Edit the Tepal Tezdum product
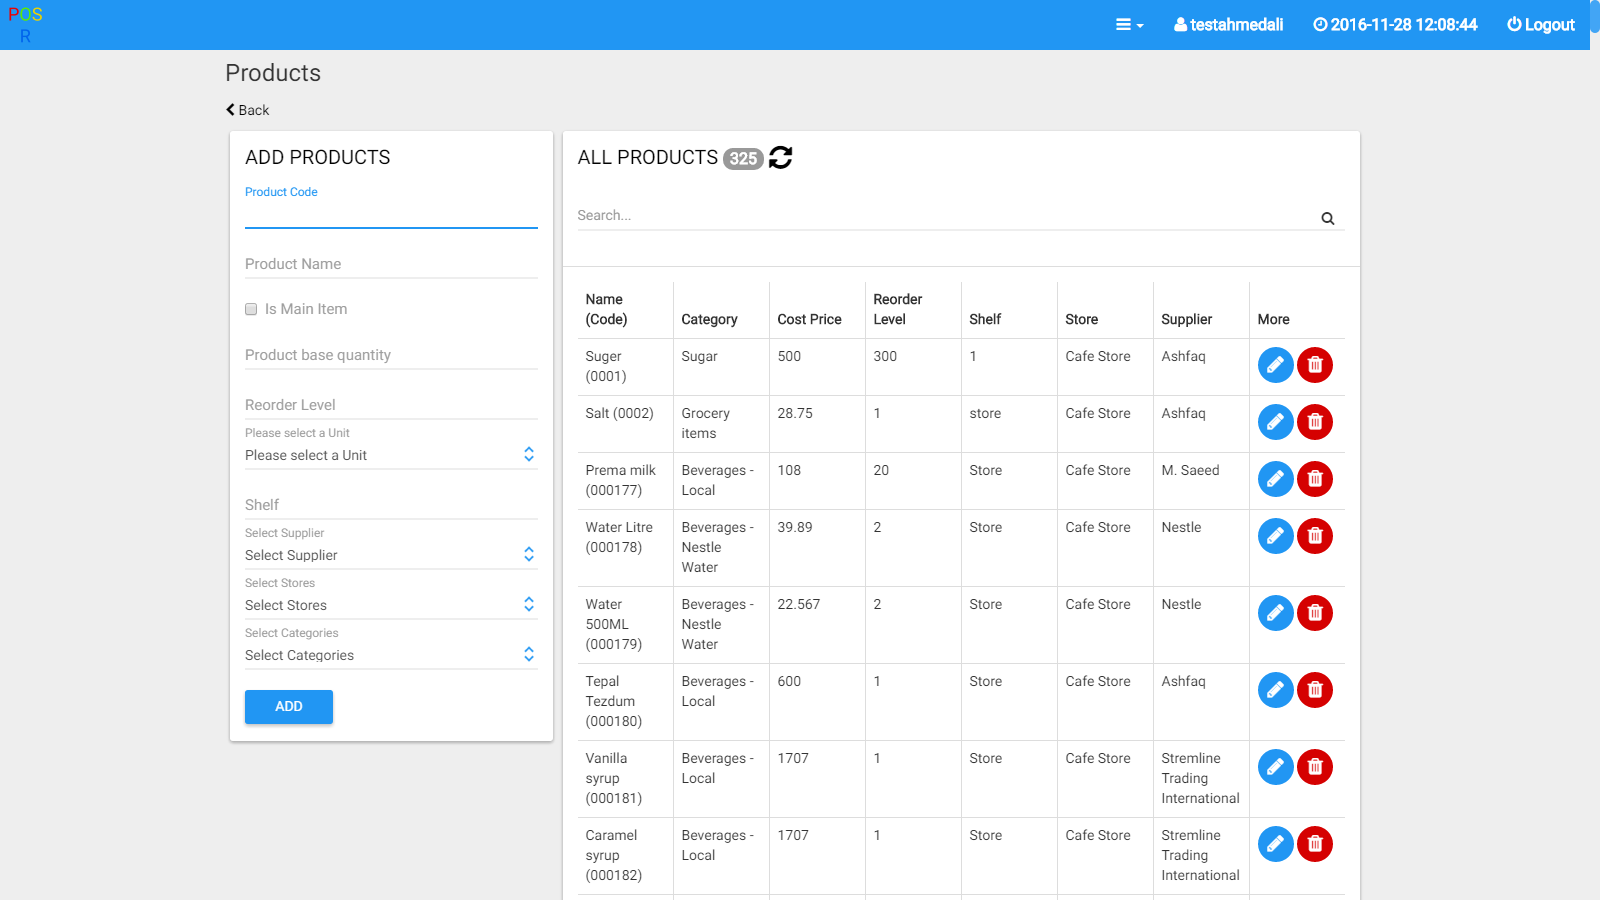This screenshot has height=900, width=1600. coord(1275,690)
